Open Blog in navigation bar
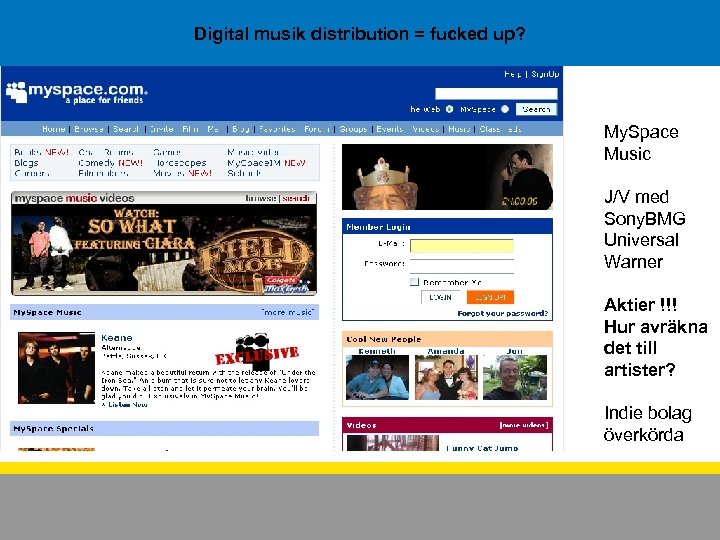Viewport: 720px width, 540px height. point(241,129)
